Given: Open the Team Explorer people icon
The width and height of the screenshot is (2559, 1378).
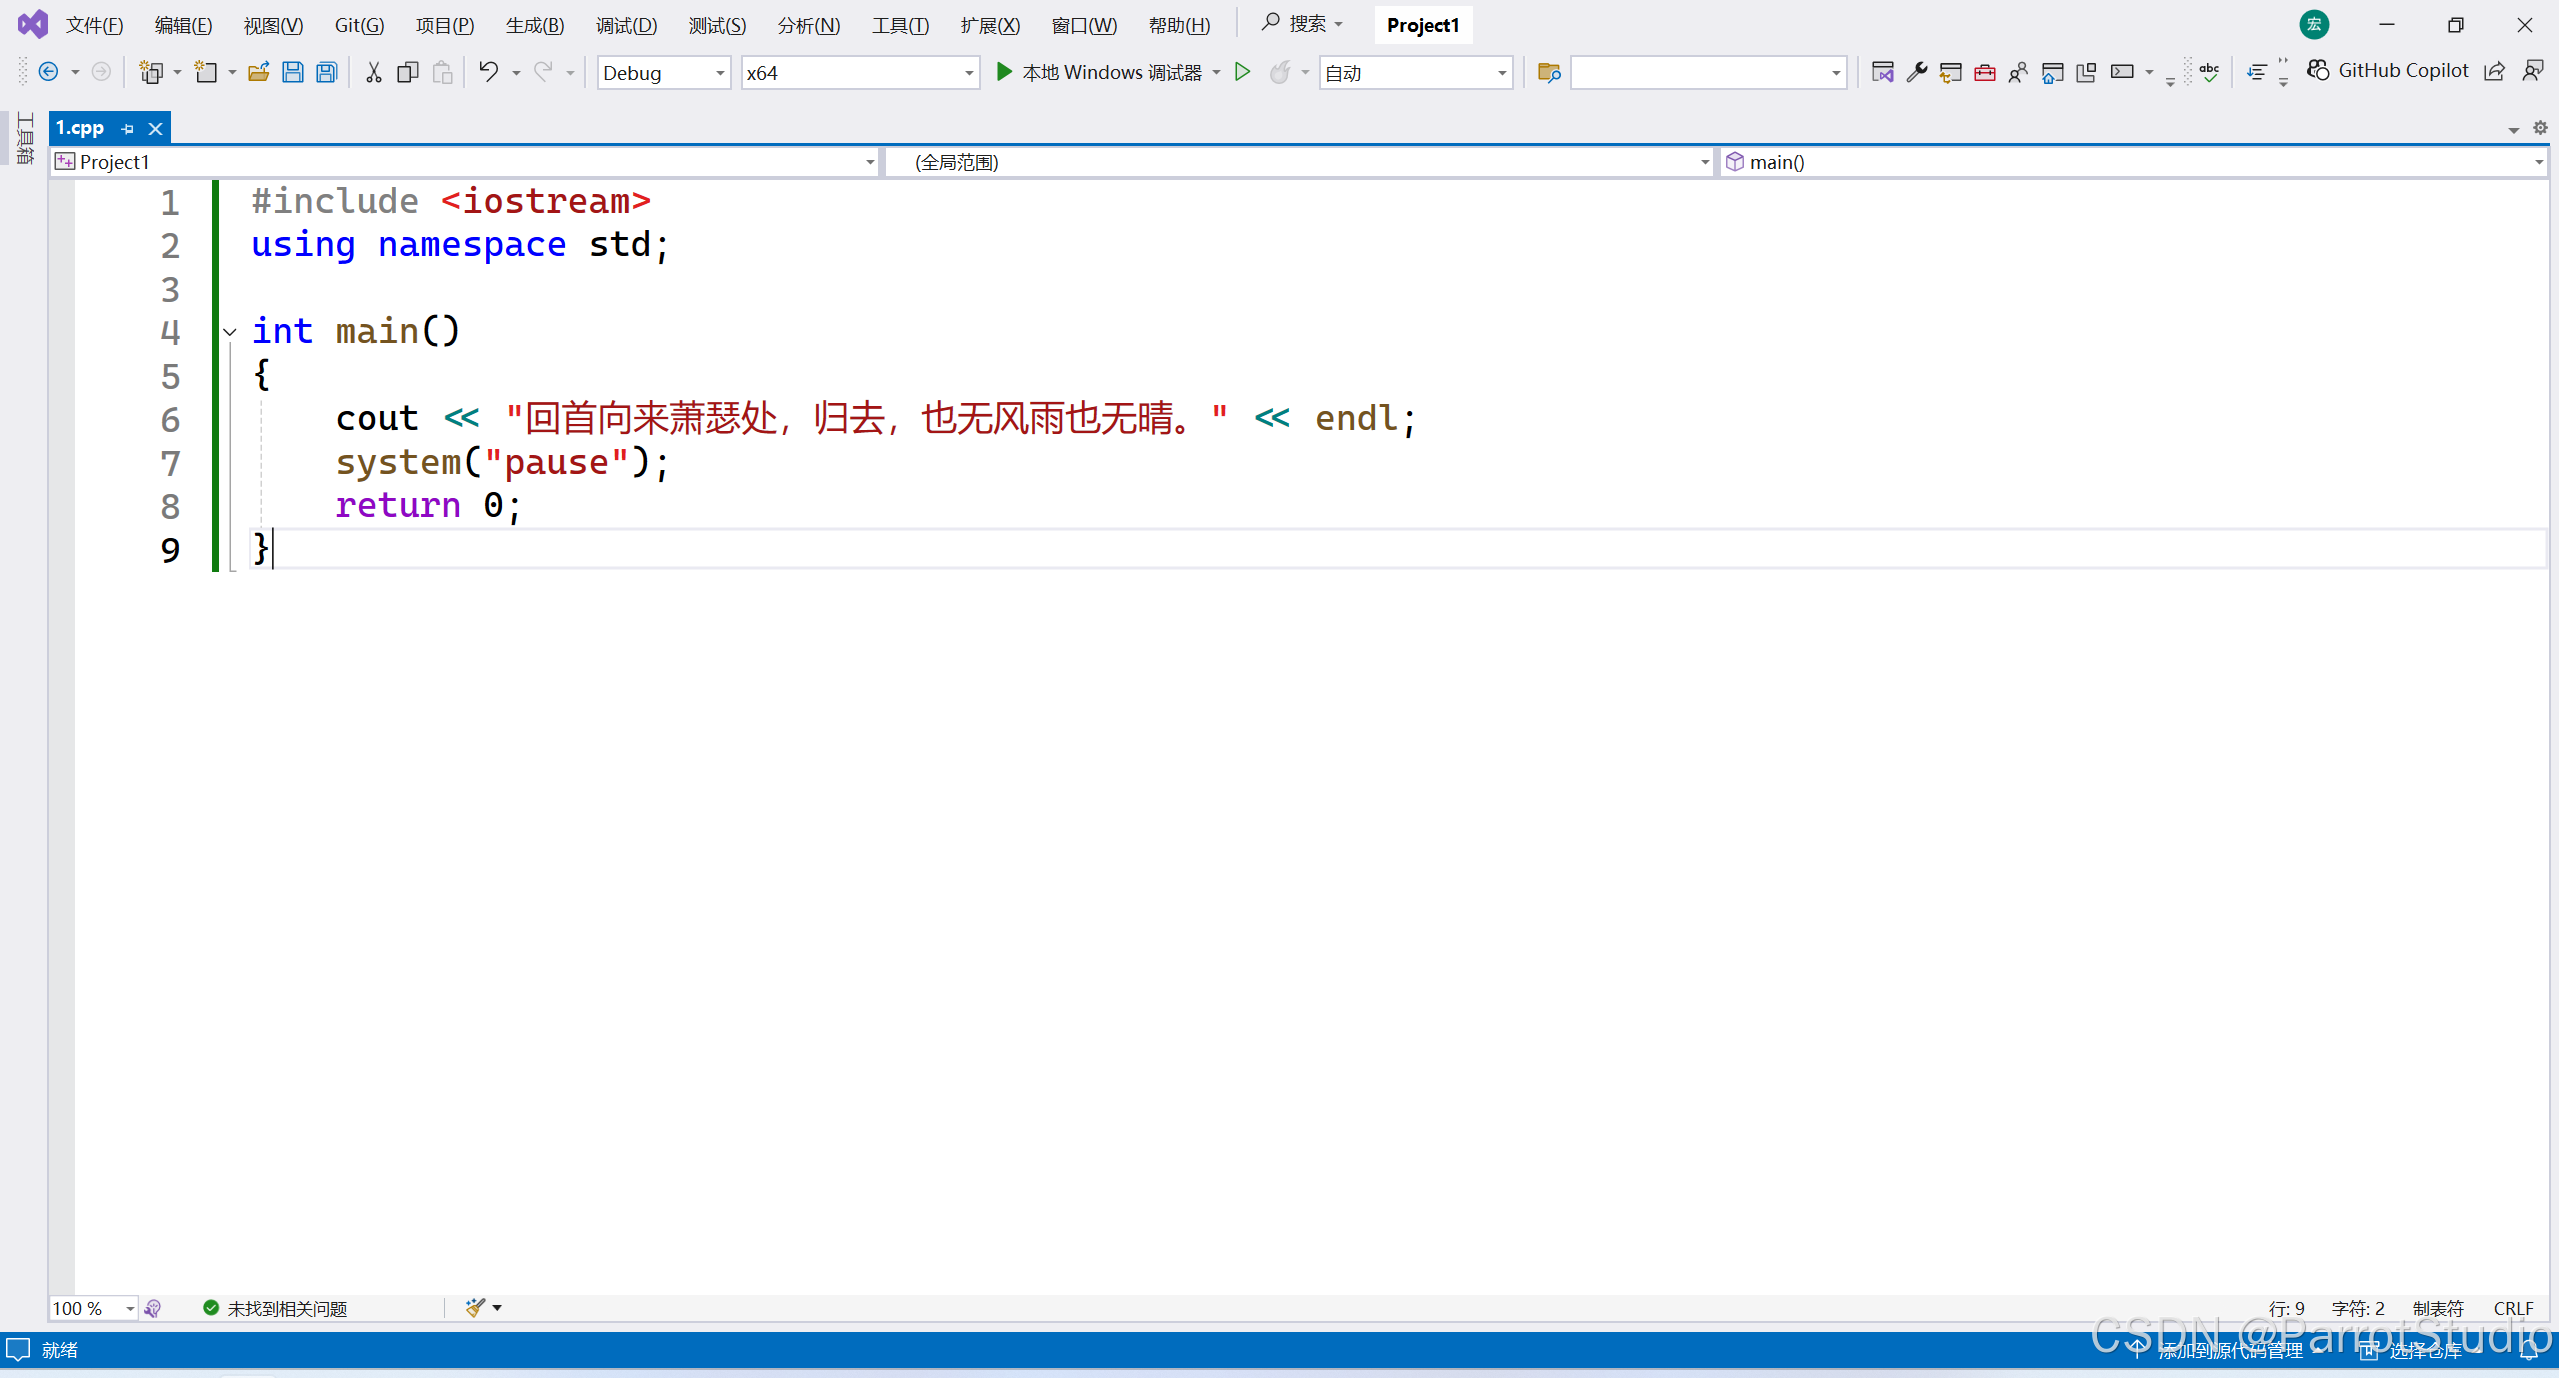Looking at the screenshot, I should (x=2018, y=72).
